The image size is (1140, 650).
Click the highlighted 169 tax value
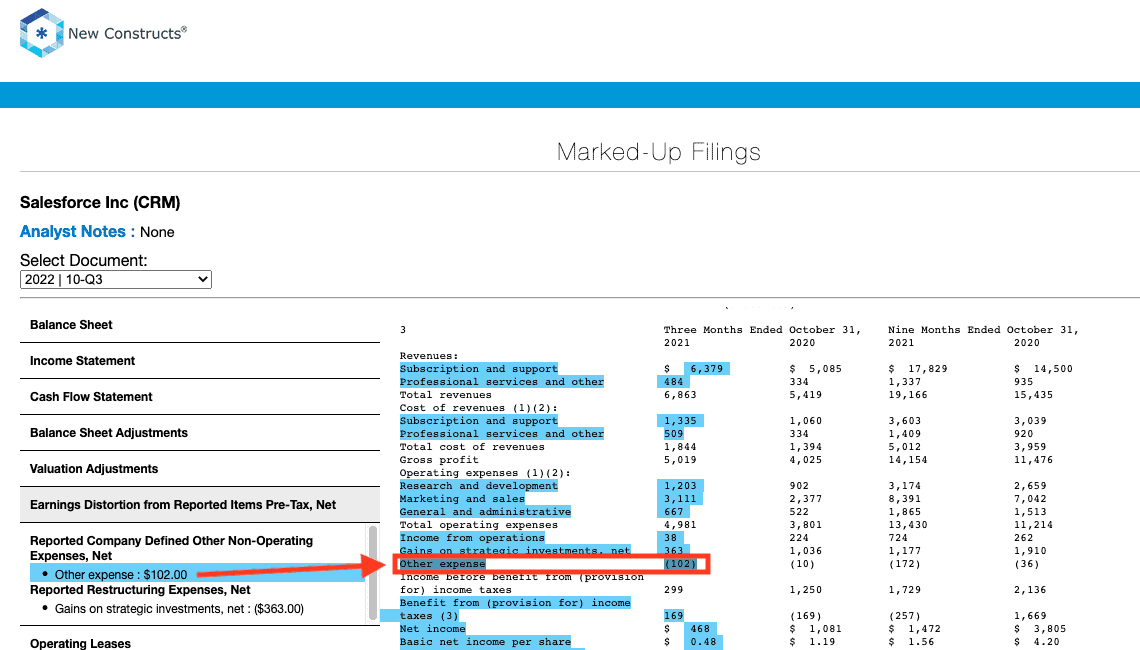tap(673, 616)
